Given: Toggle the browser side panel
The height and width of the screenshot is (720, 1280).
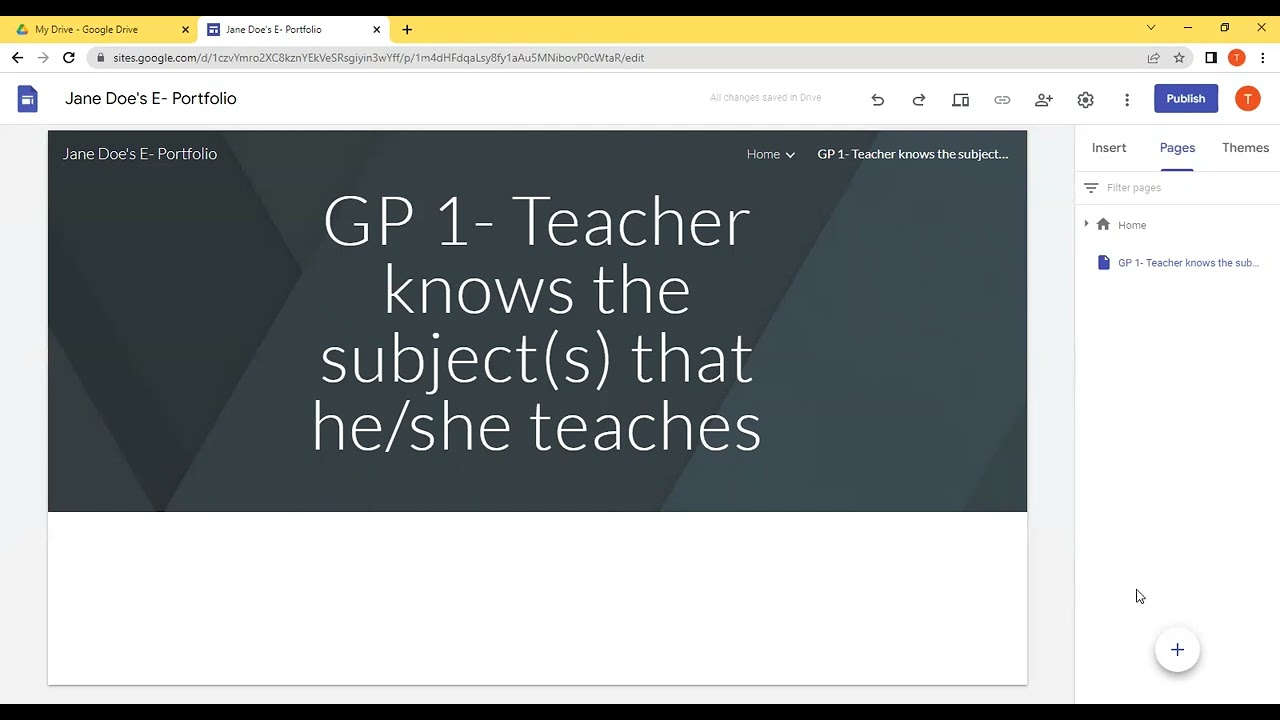Looking at the screenshot, I should (x=1211, y=58).
